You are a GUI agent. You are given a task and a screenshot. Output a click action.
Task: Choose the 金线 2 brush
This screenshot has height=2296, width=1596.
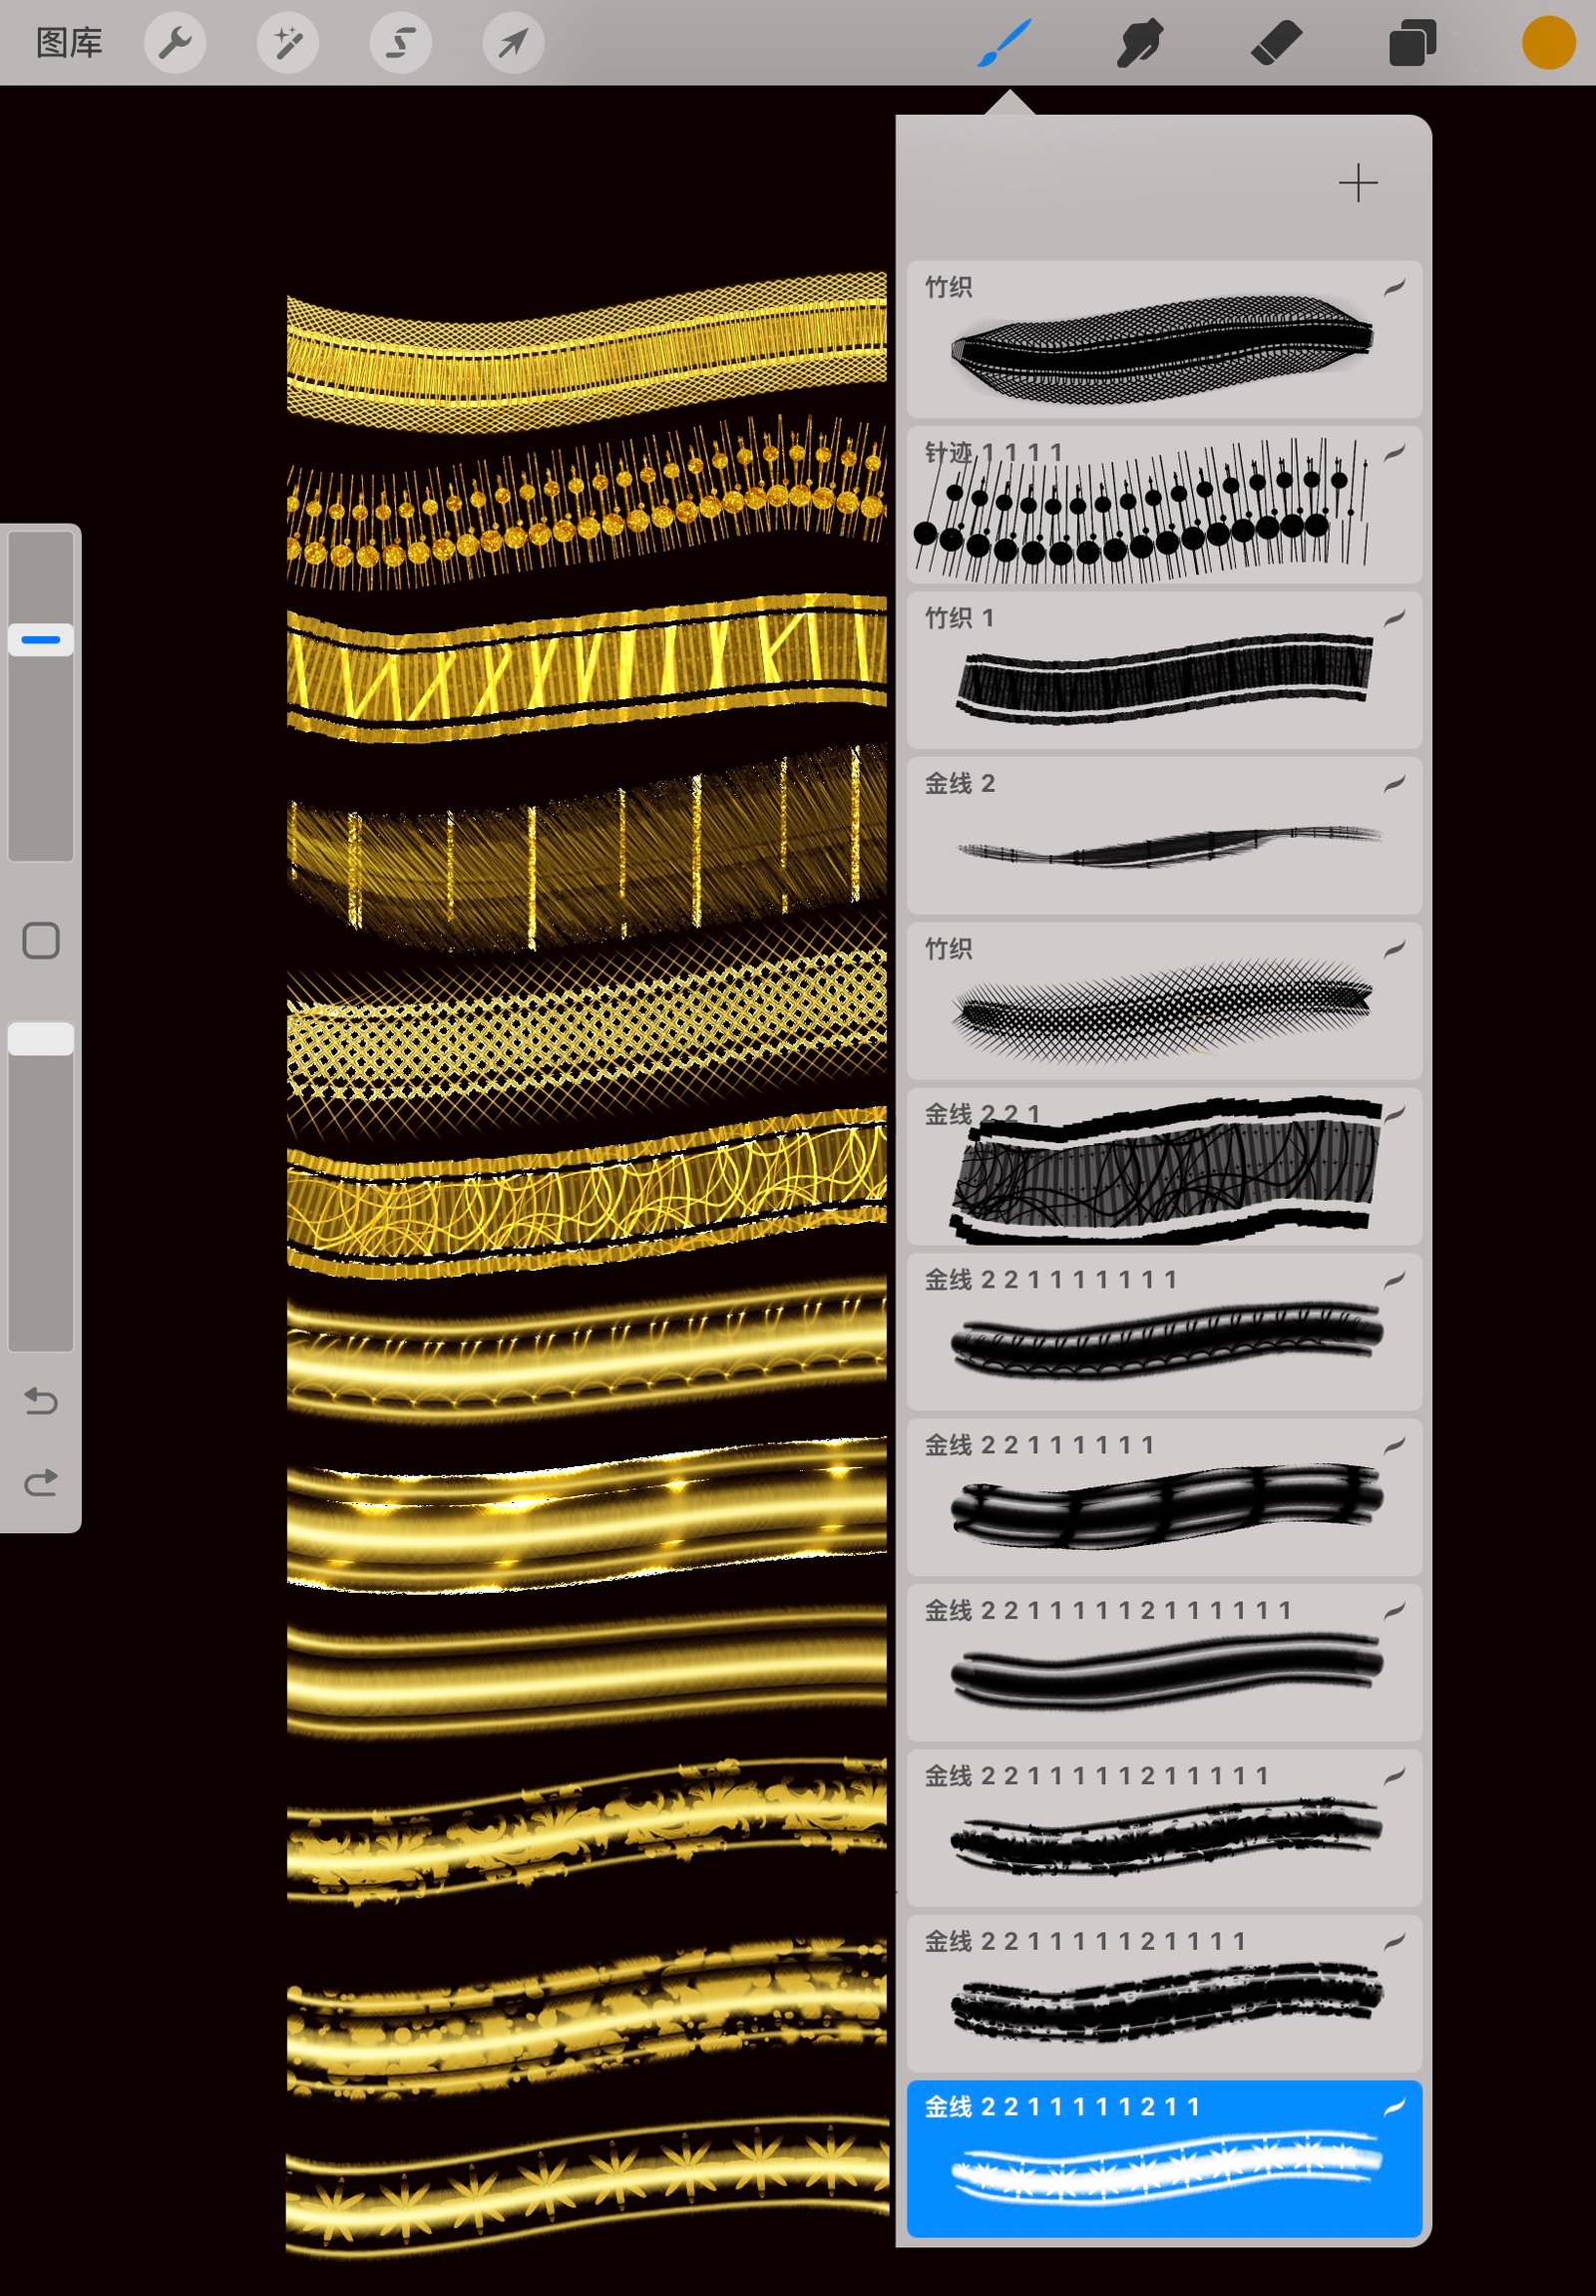[1163, 835]
